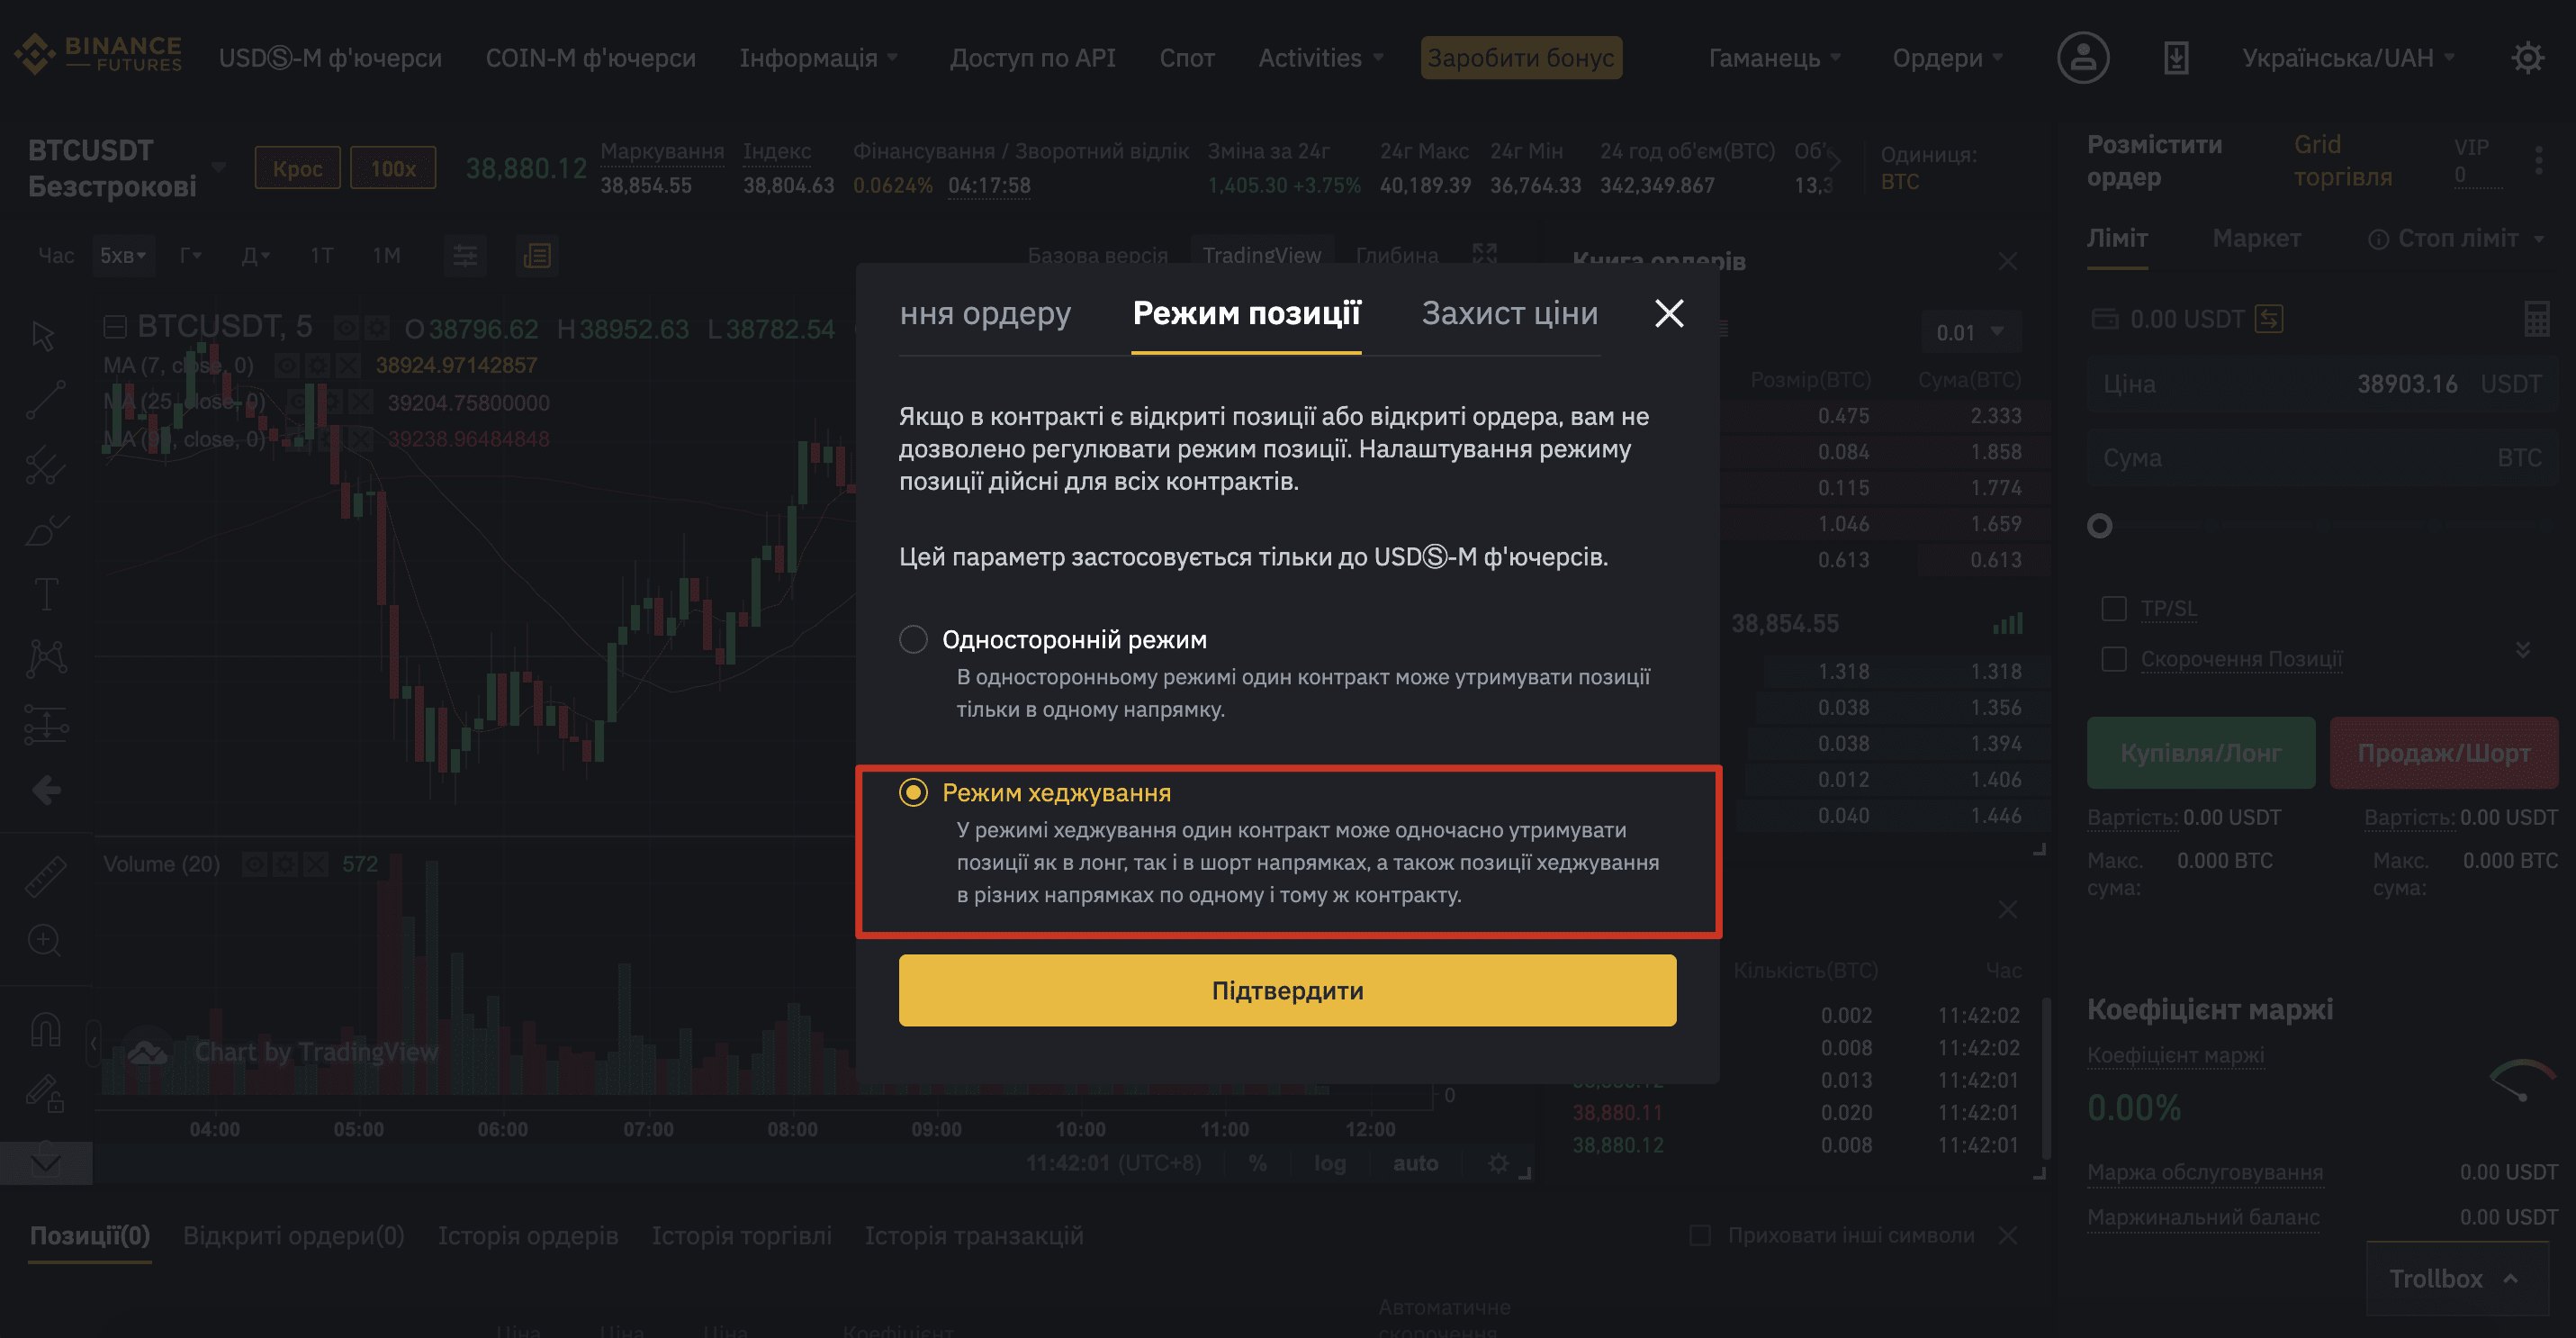Viewport: 2576px width, 1338px height.
Task: Click the Заробити бонус button
Action: 1521,58
